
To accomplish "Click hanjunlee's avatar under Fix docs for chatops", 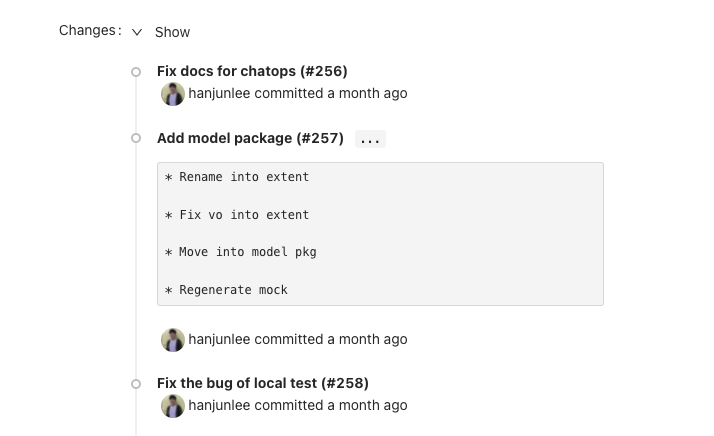I will (x=173, y=94).
